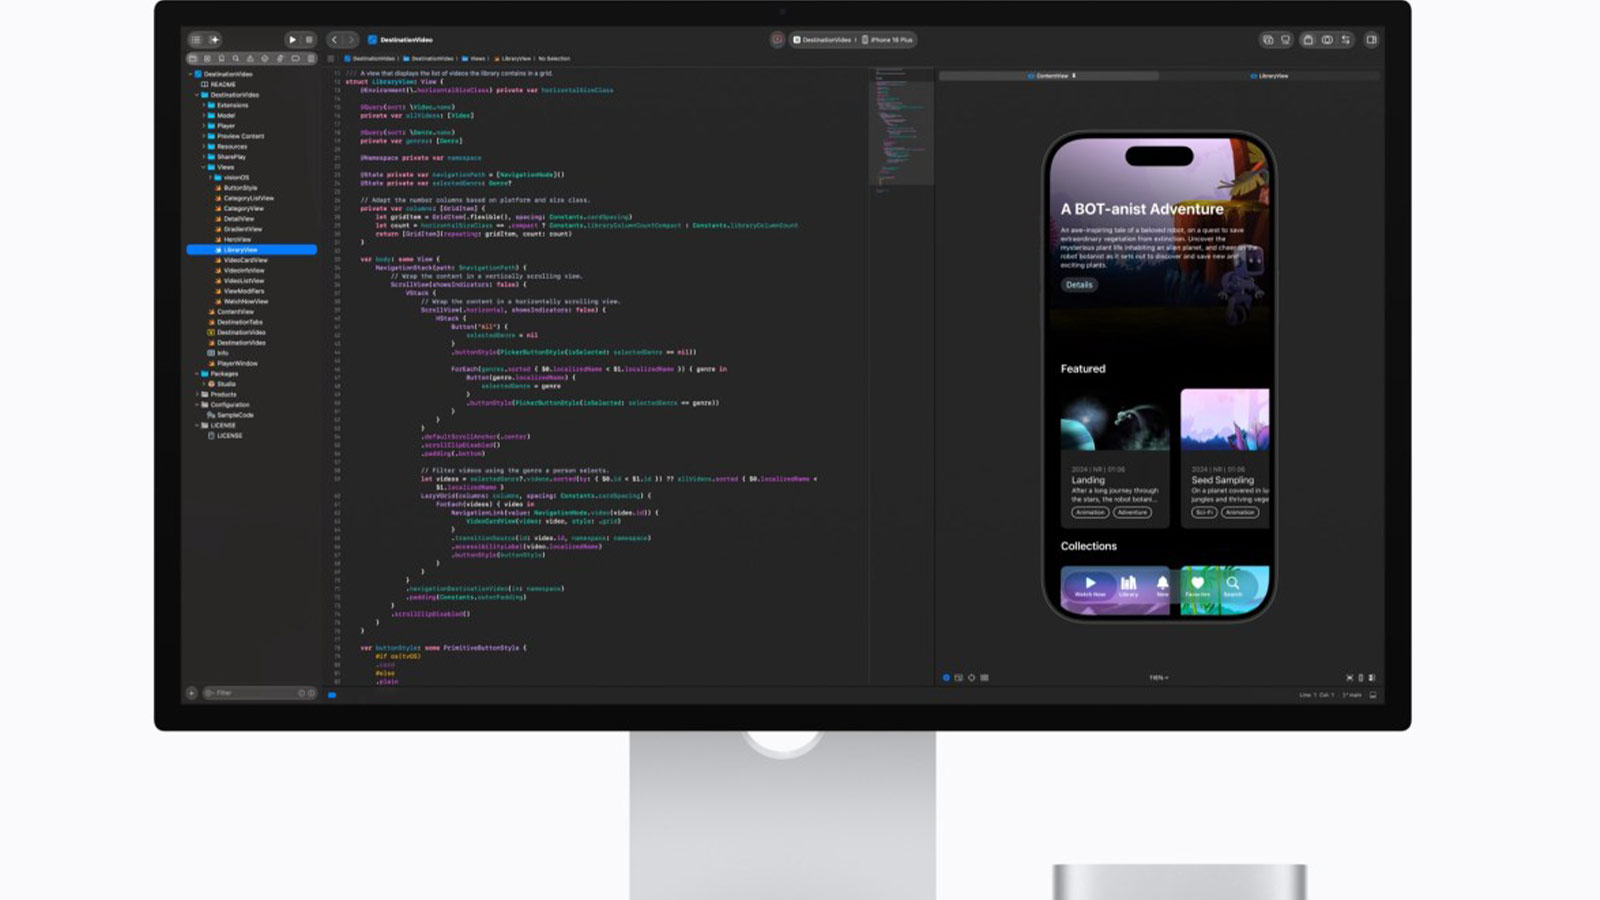
Task: Click No Selection in the jump bar
Action: tap(555, 59)
